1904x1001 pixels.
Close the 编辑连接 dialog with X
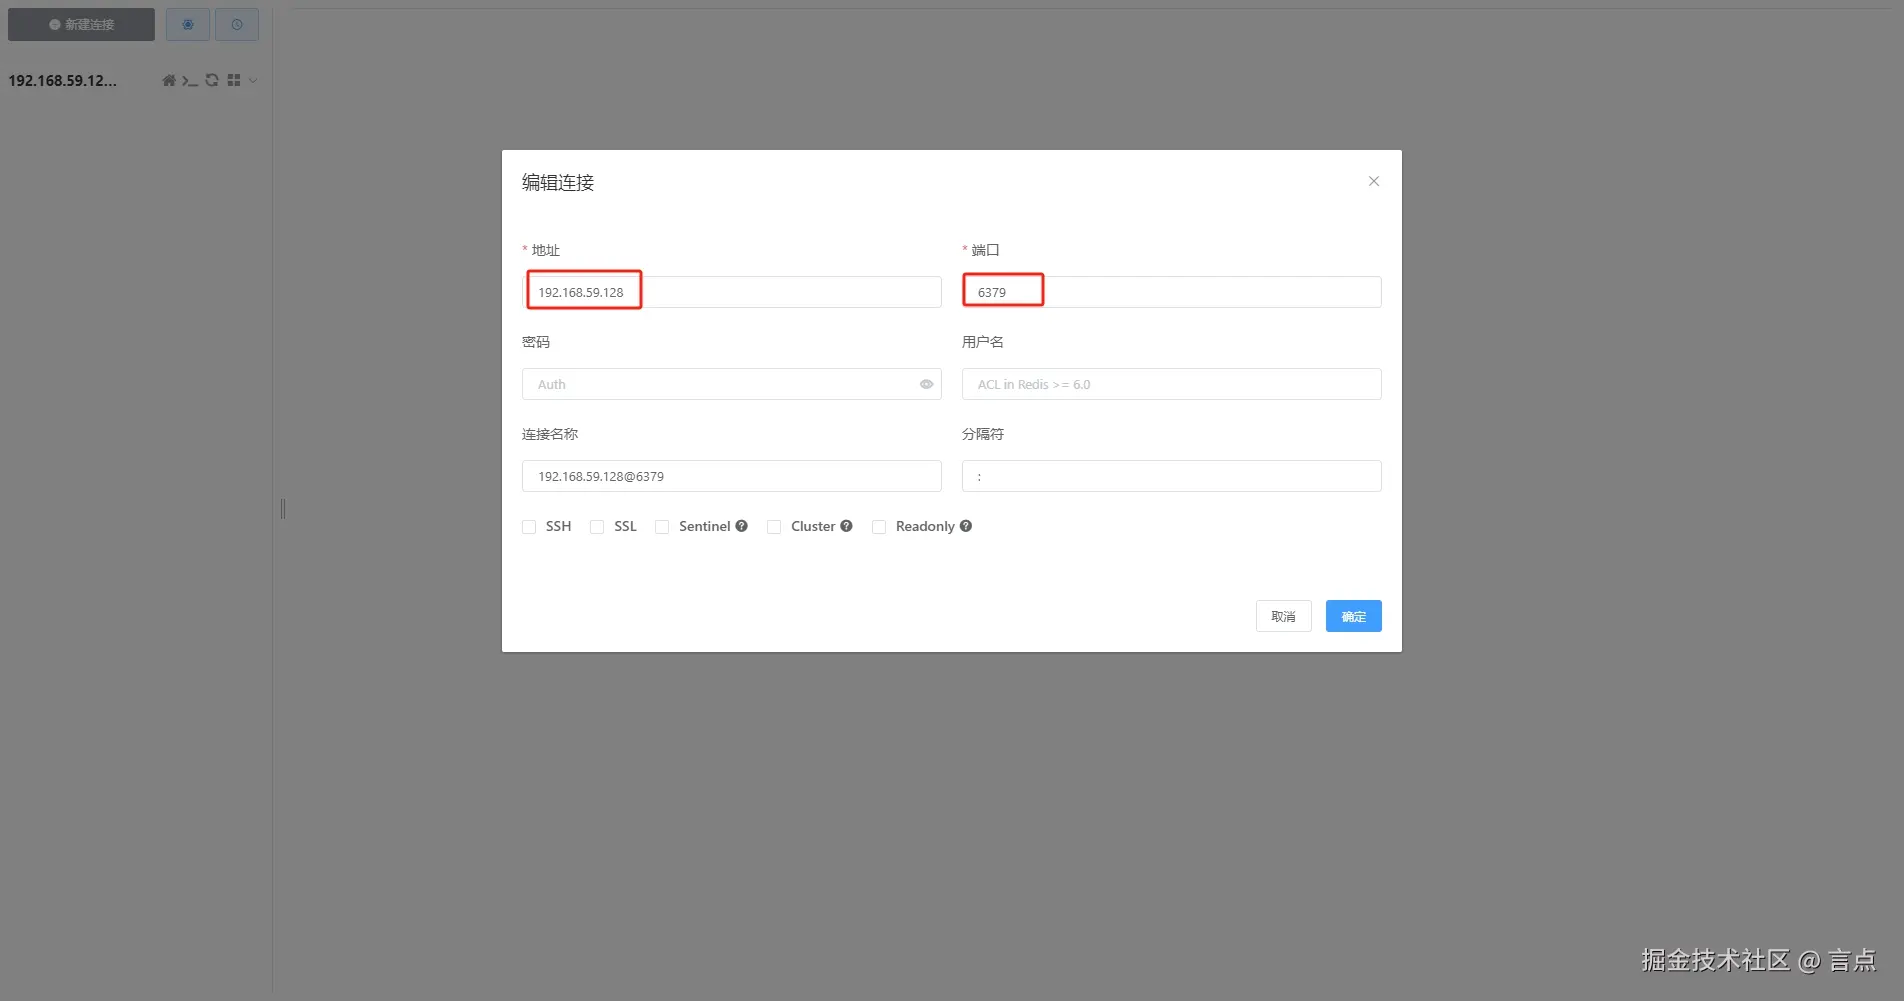1374,181
